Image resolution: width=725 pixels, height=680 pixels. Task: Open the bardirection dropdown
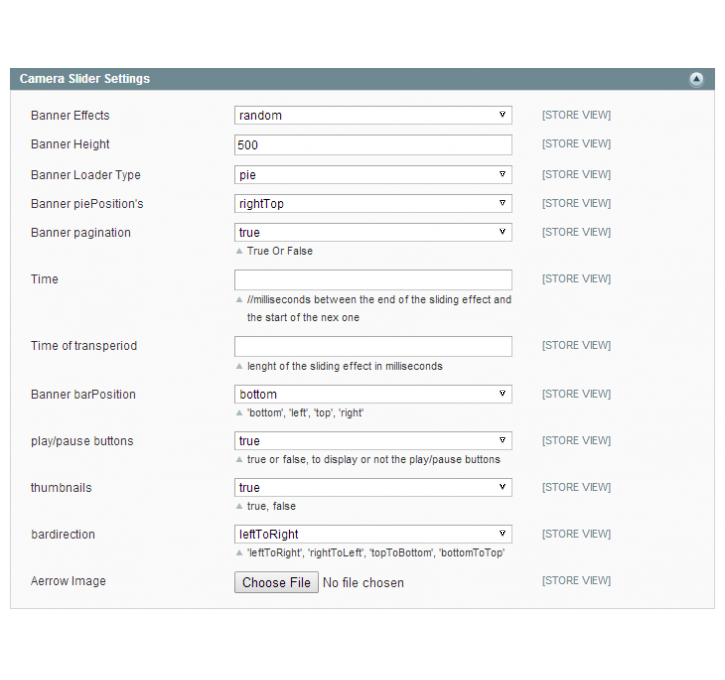pyautogui.click(x=373, y=534)
